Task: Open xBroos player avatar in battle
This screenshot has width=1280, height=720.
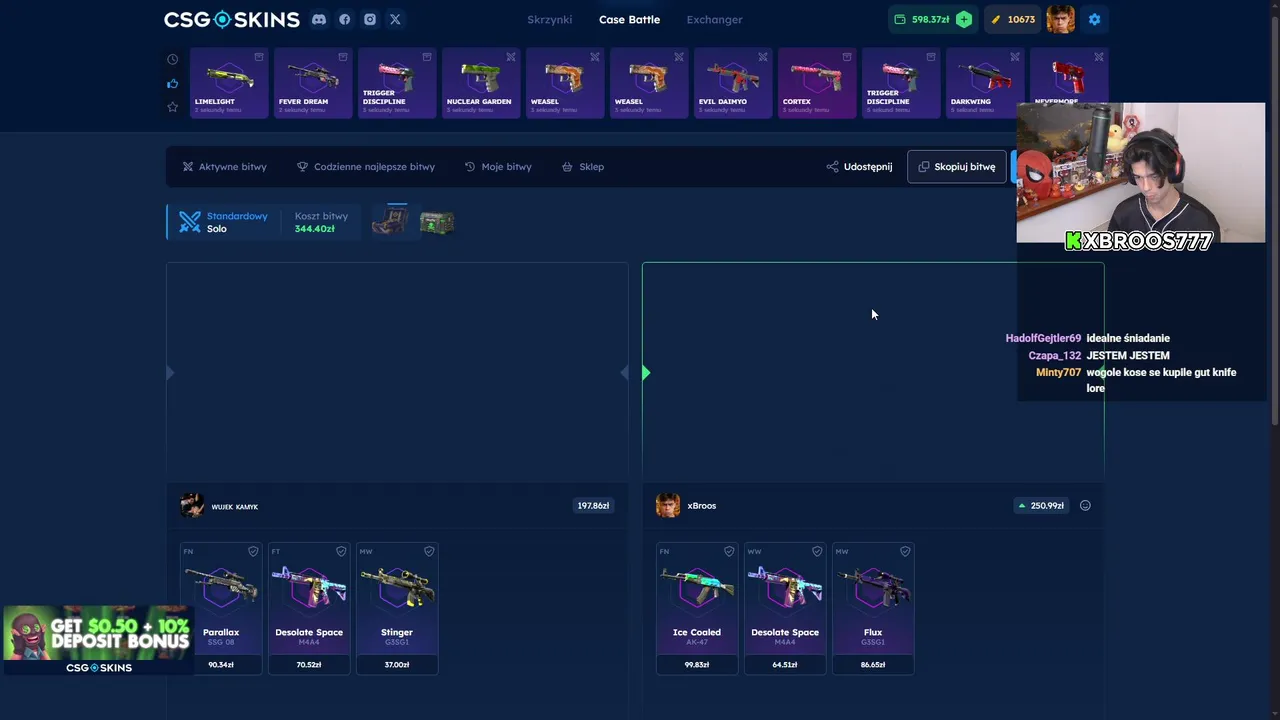Action: click(x=668, y=506)
